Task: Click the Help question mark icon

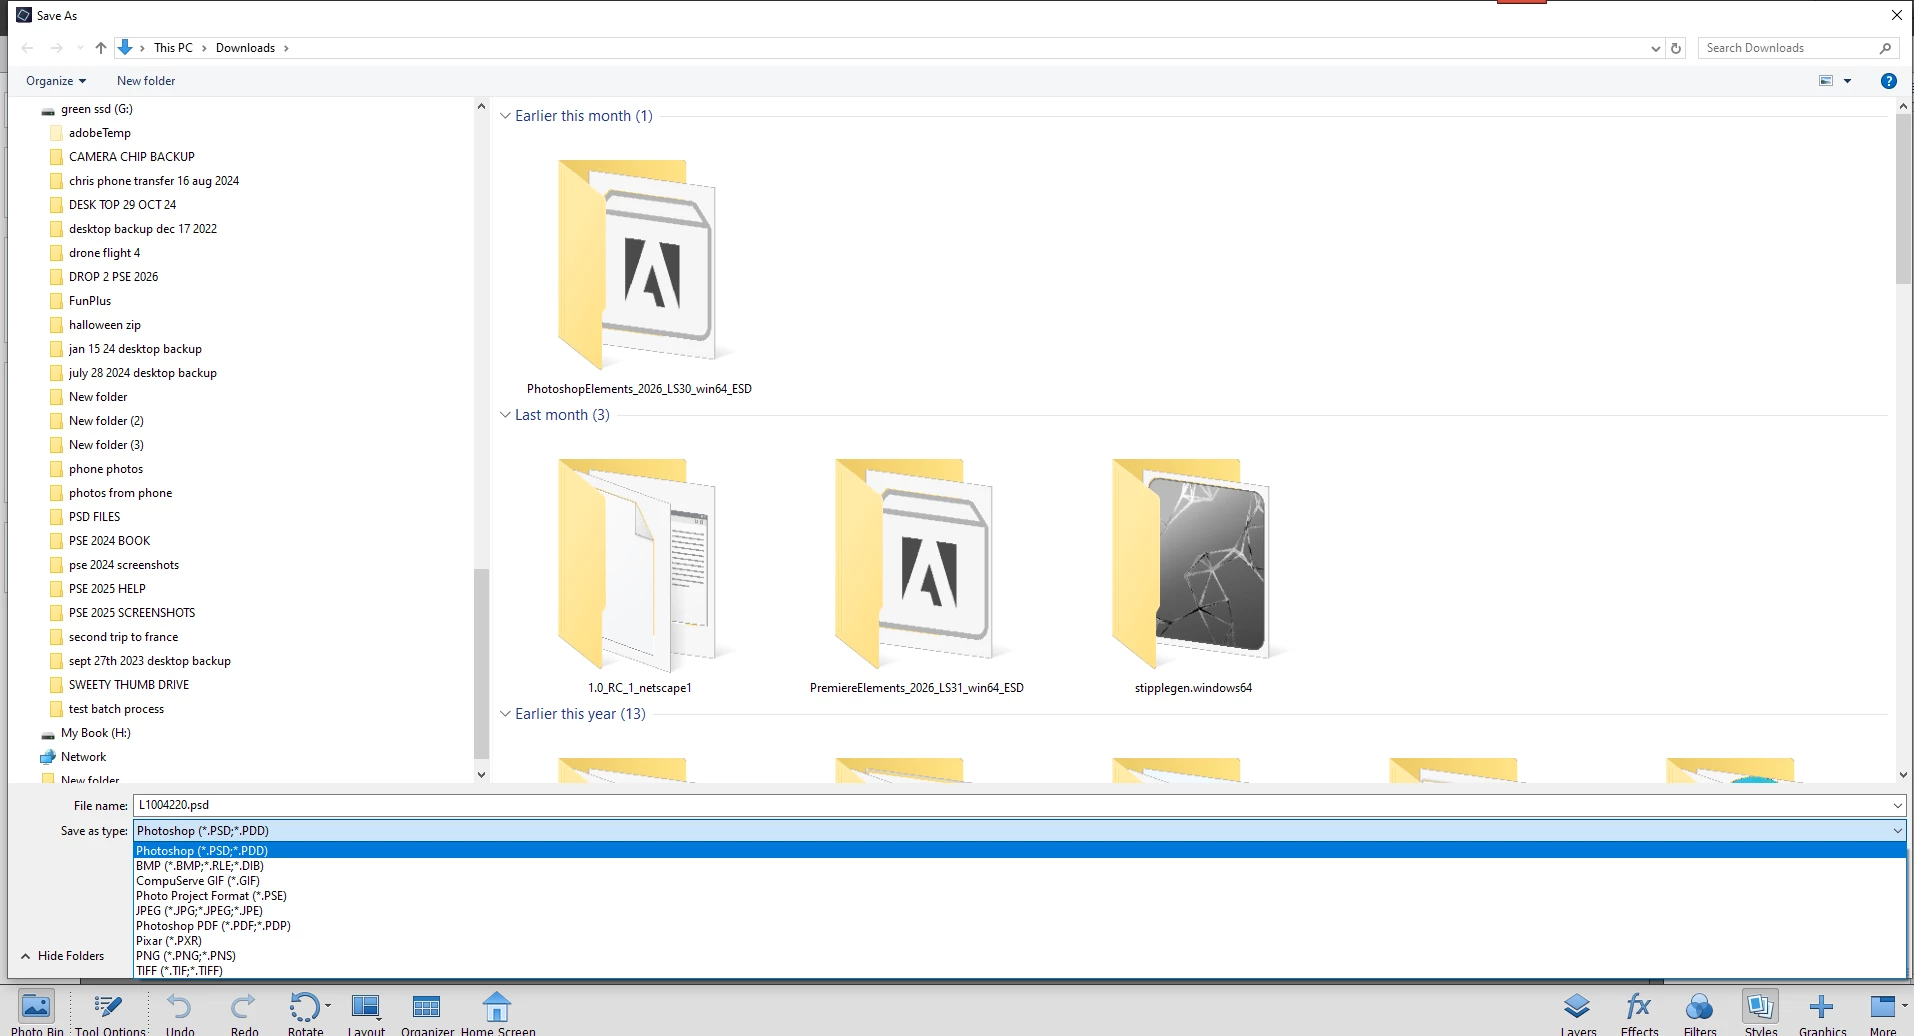Action: (x=1888, y=81)
